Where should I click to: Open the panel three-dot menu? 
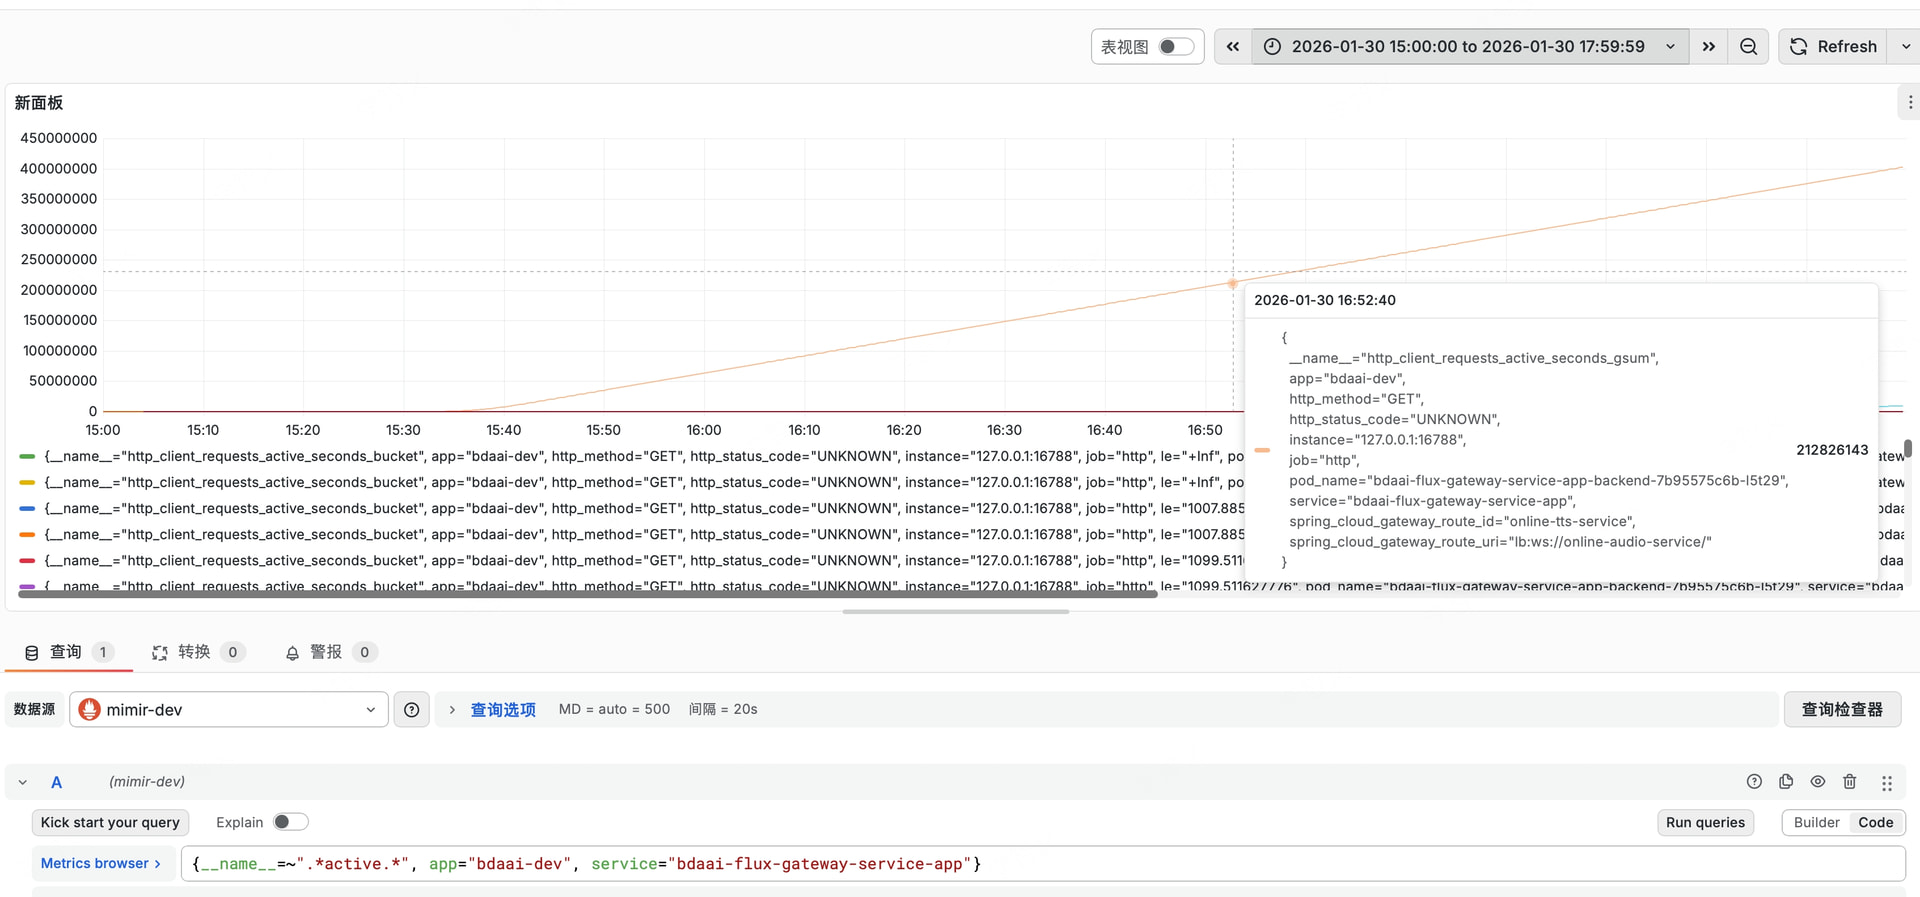(x=1910, y=102)
